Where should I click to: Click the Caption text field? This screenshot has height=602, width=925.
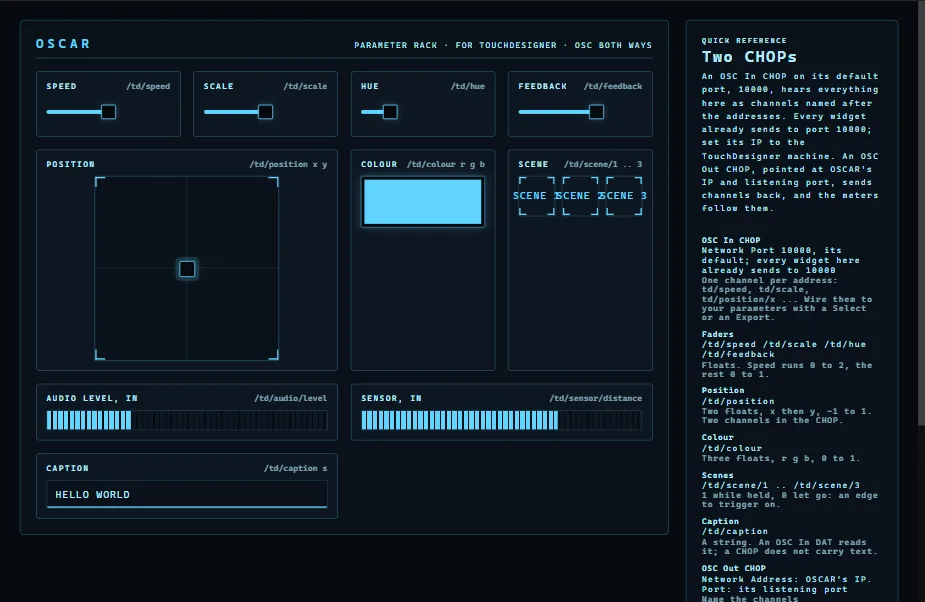[x=187, y=495]
